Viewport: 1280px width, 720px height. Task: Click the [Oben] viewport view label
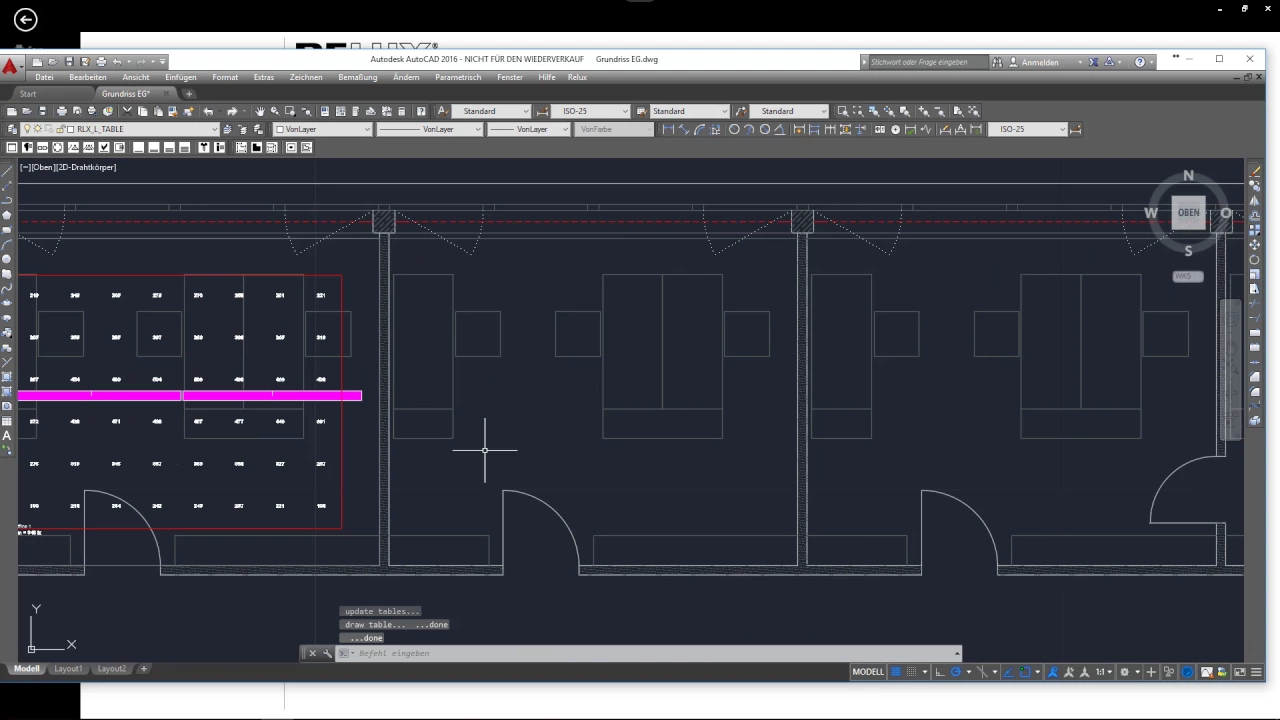(41, 167)
